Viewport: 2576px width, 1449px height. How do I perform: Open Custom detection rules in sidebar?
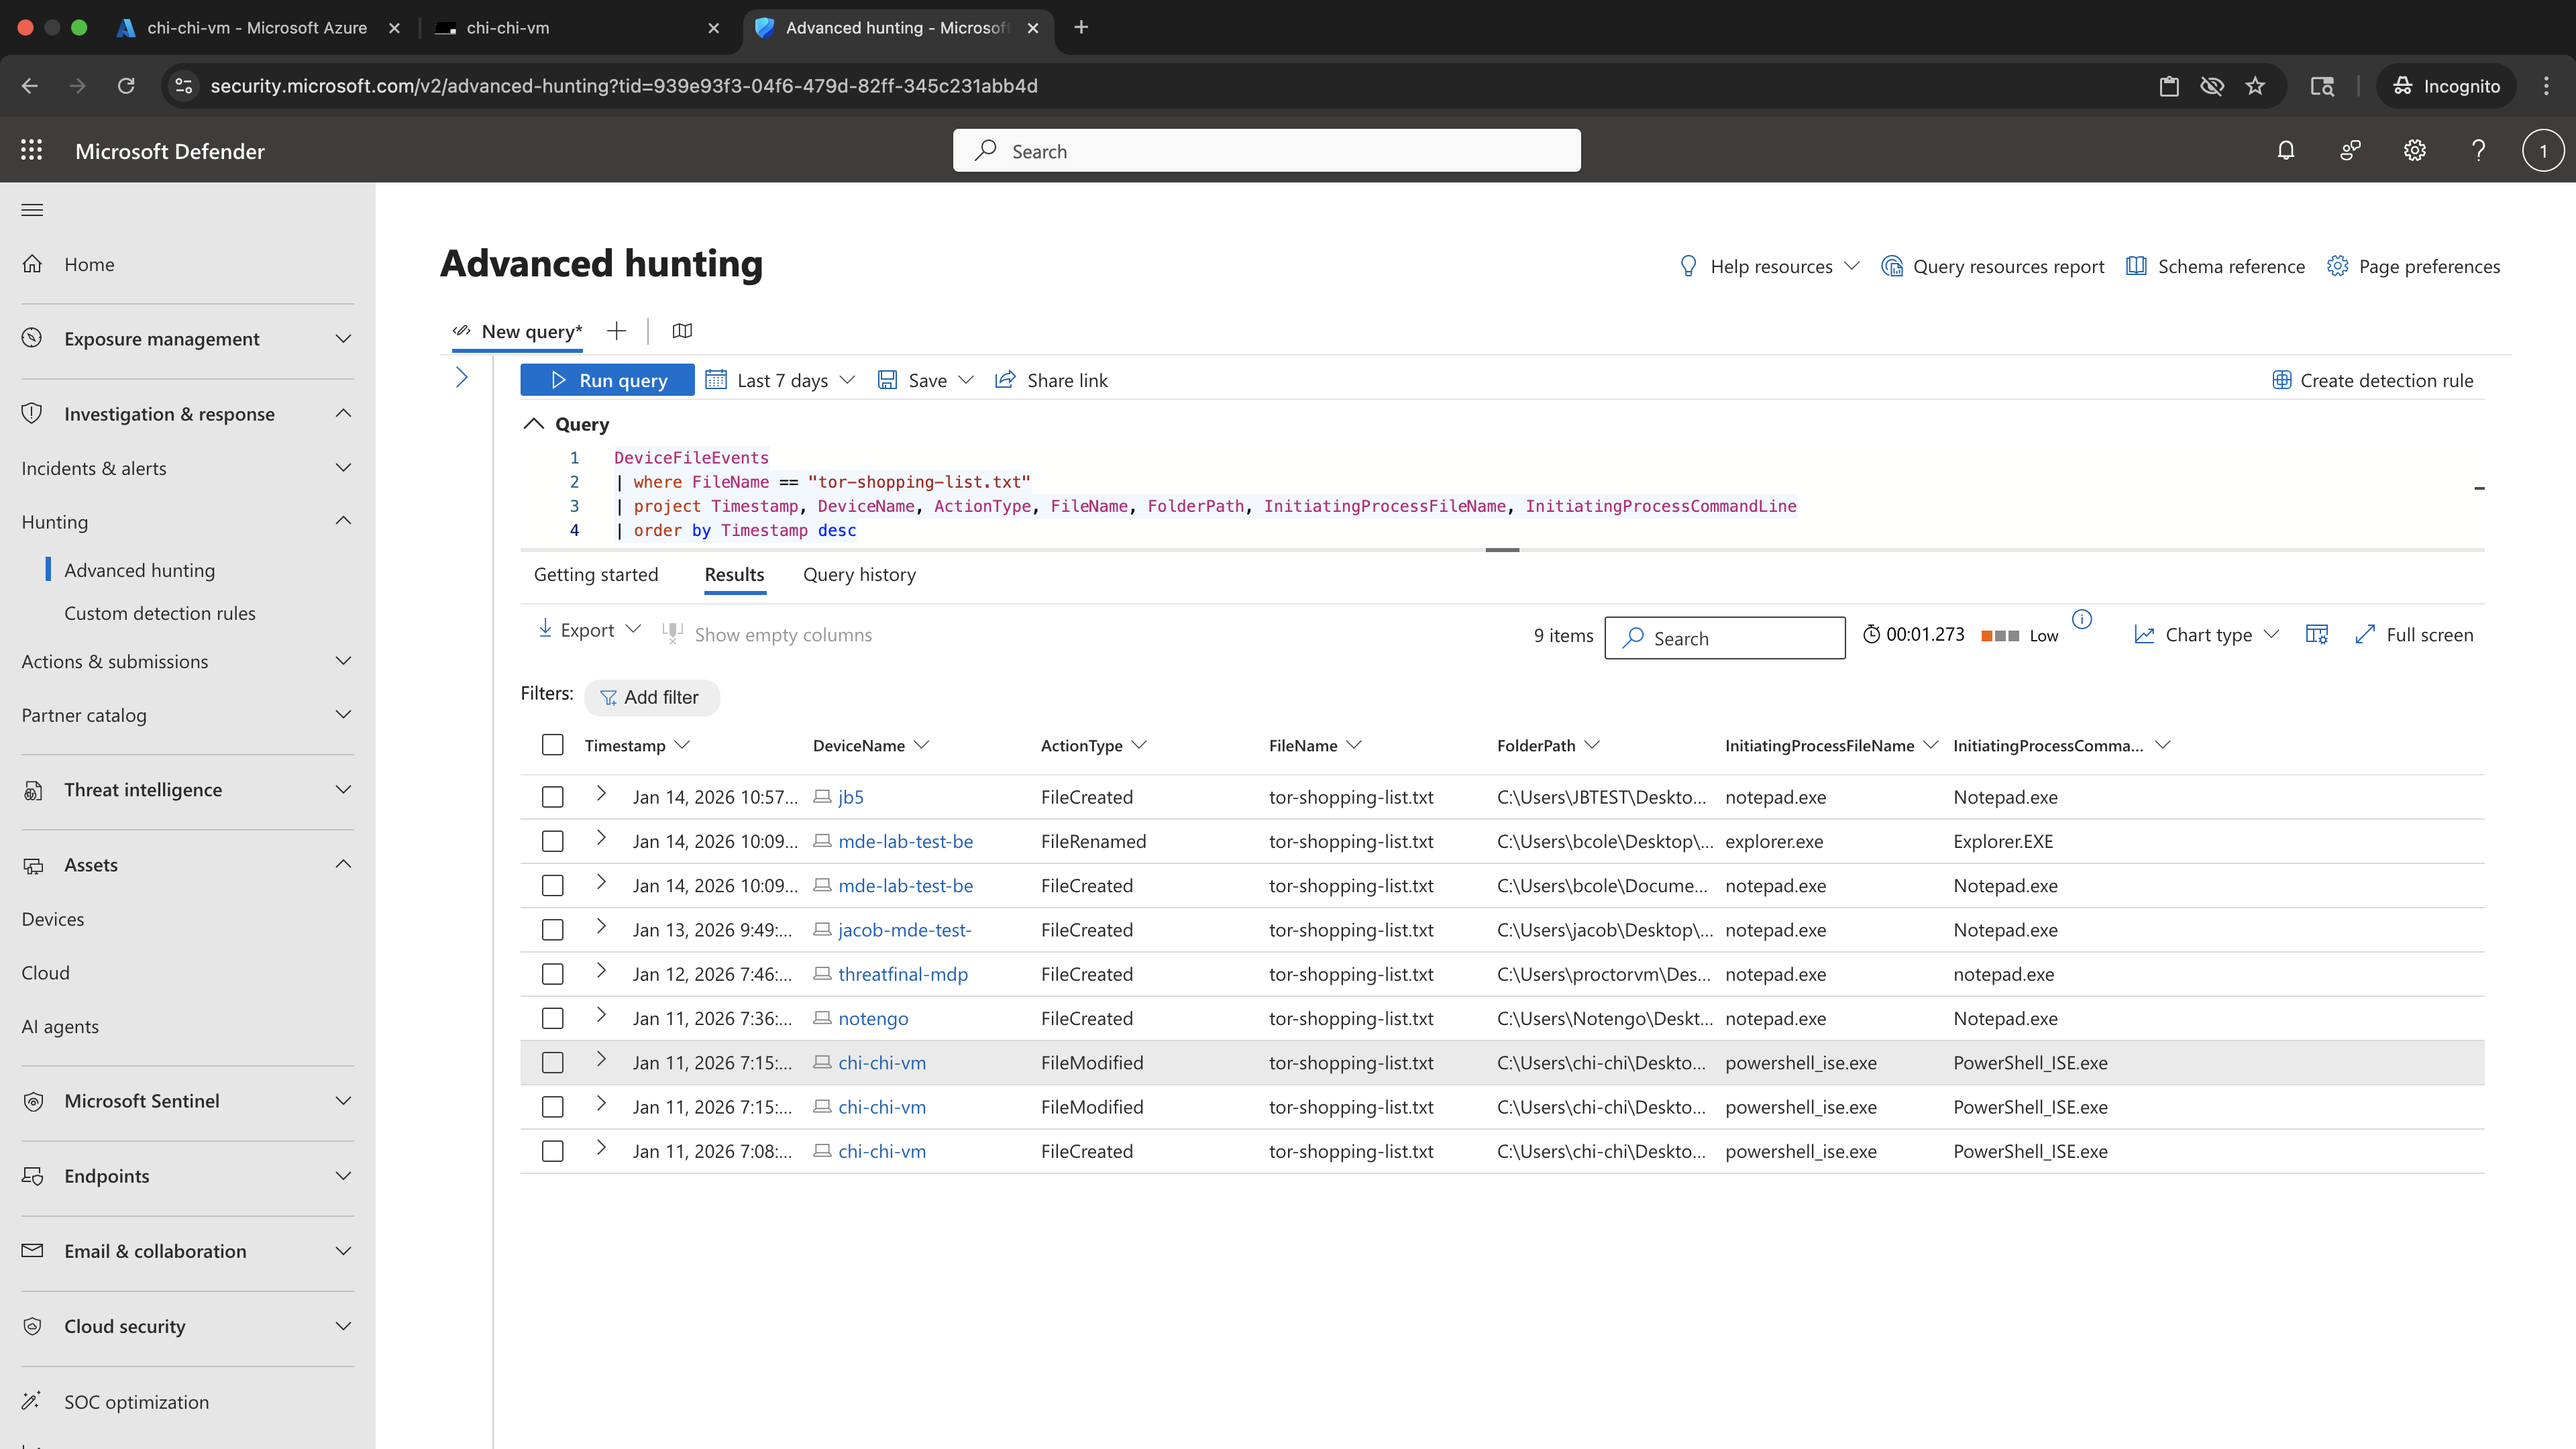coord(160,613)
